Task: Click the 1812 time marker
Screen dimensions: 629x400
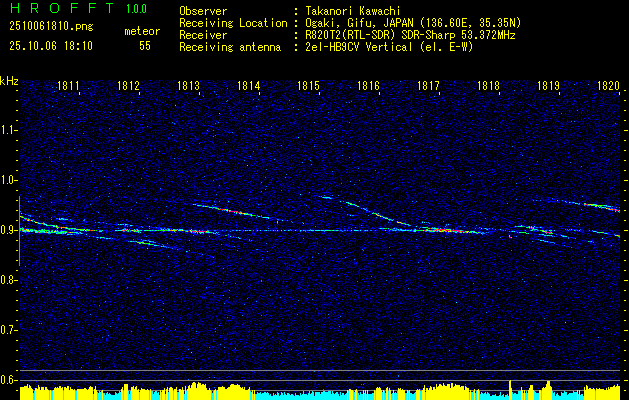Action: [128, 86]
